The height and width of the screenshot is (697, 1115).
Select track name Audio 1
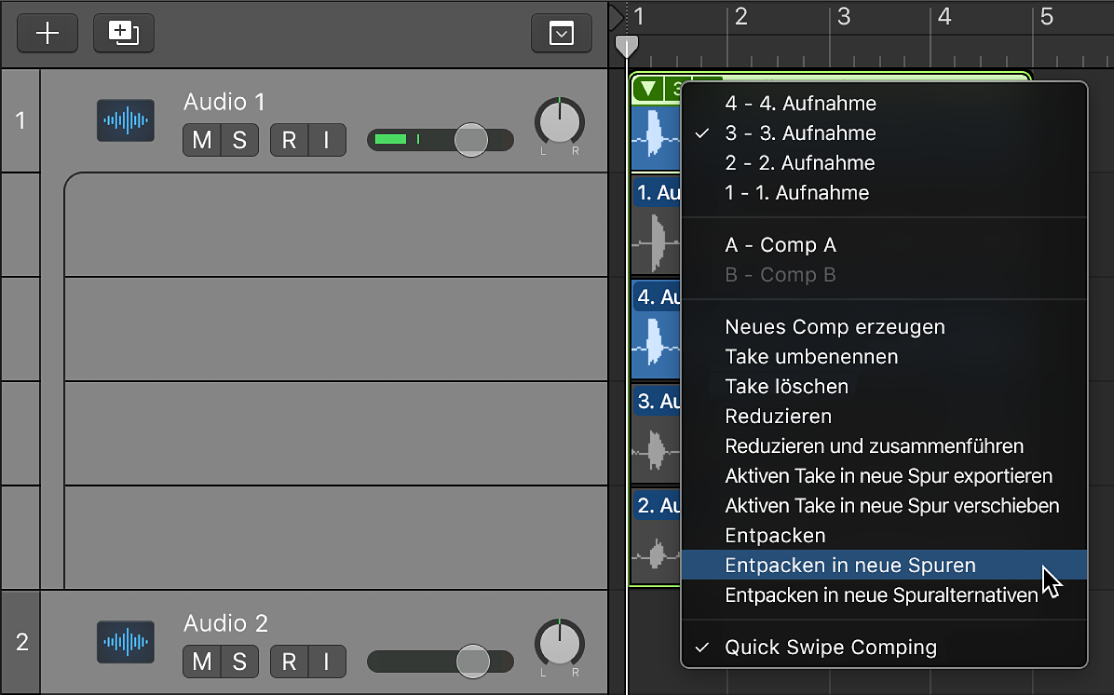click(224, 102)
